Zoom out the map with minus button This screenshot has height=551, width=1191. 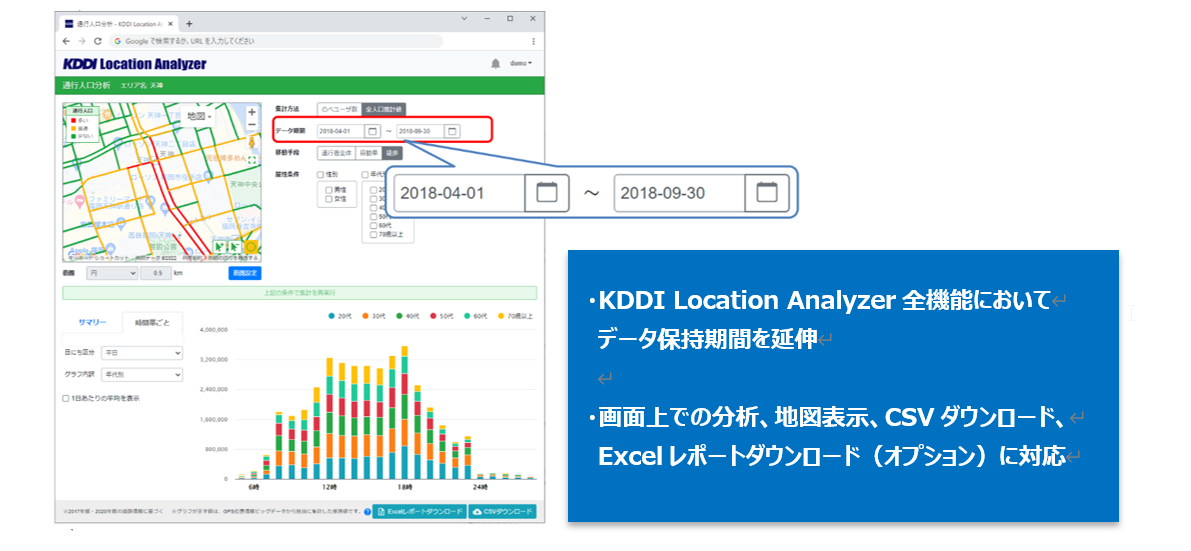(252, 124)
